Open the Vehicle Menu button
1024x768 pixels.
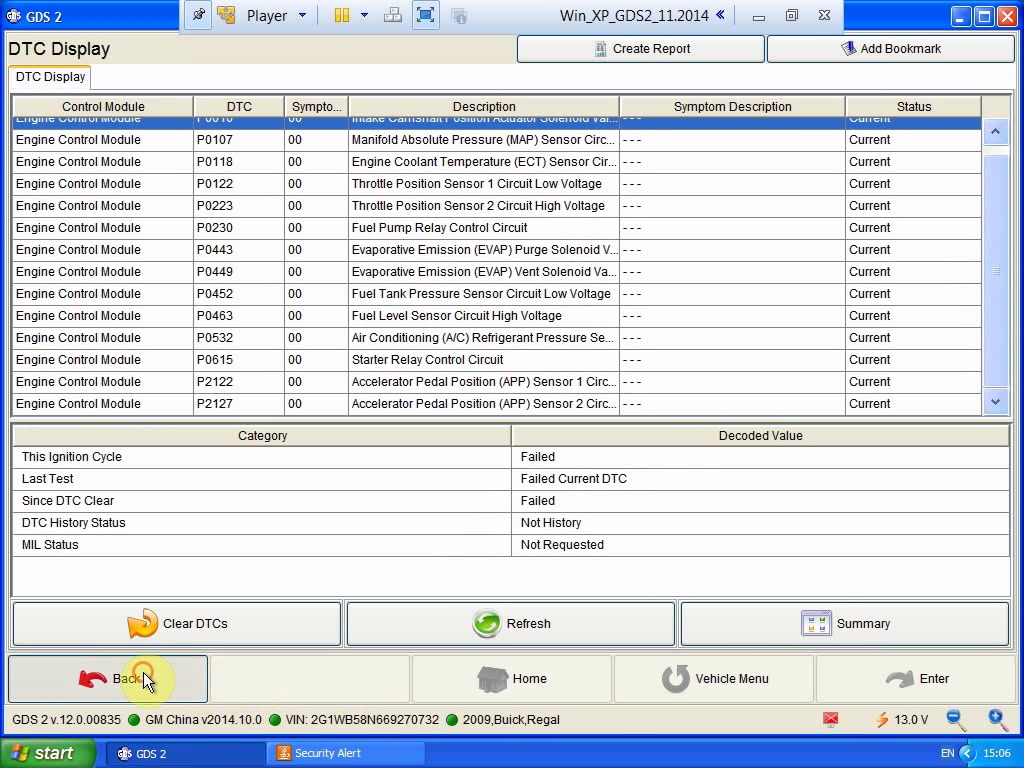coord(714,679)
